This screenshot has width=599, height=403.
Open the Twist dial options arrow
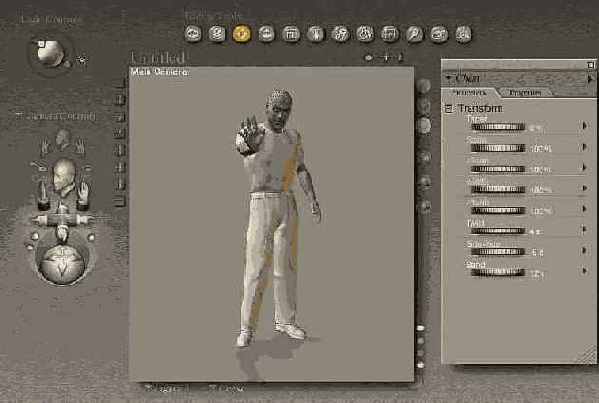(584, 229)
